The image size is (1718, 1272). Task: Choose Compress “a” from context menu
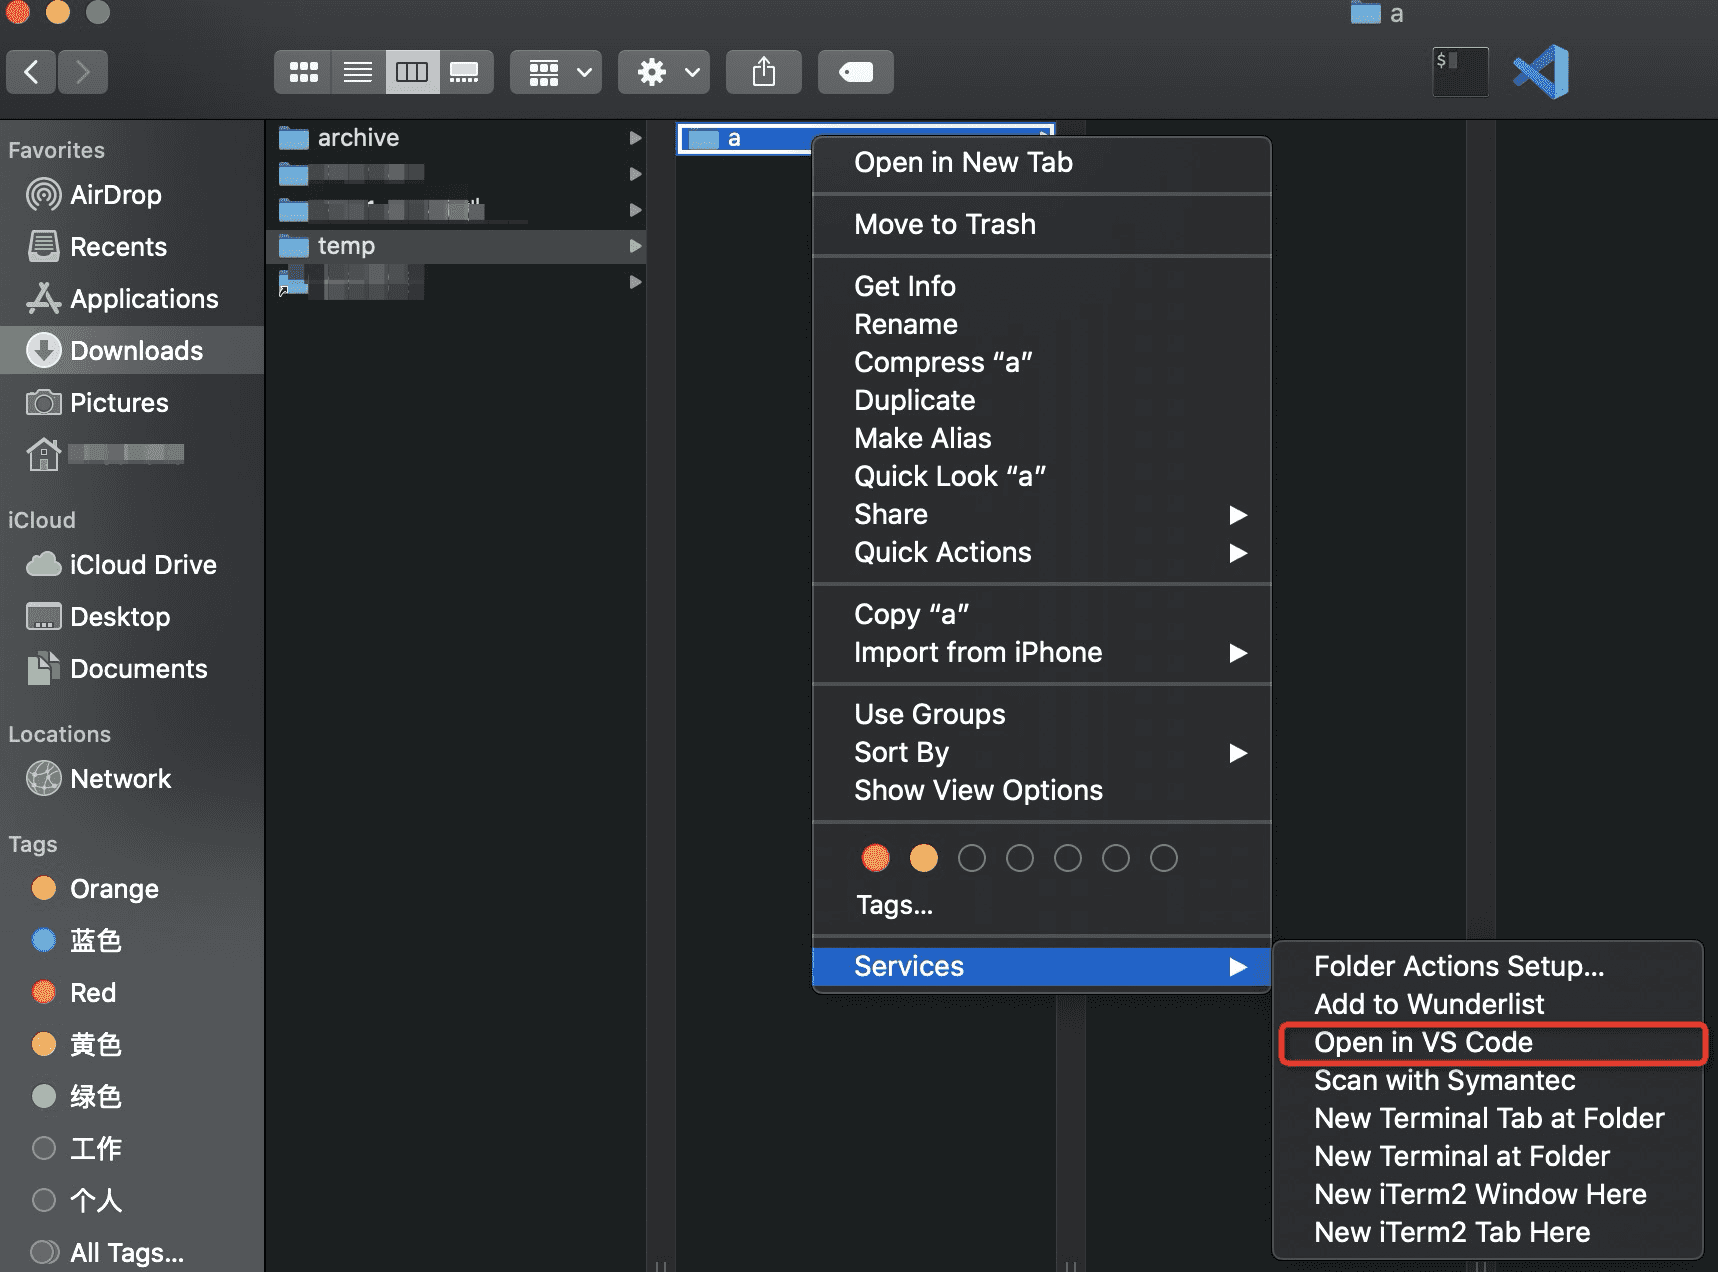click(x=1042, y=362)
